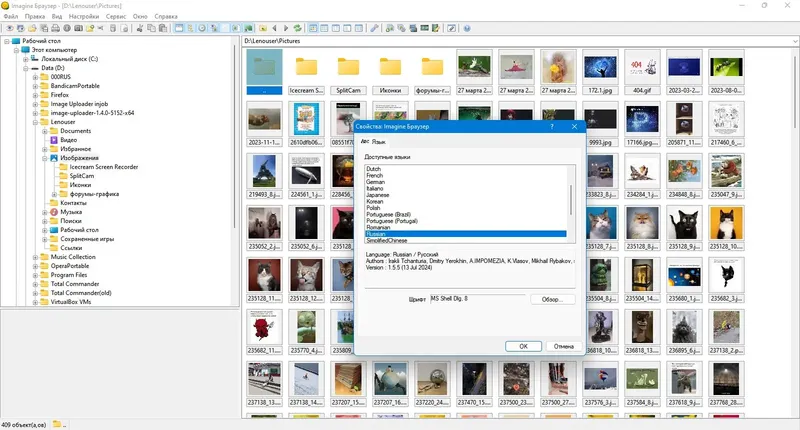Select Icecream Screen Recorder in tree
The image size is (800, 430).
(104, 167)
